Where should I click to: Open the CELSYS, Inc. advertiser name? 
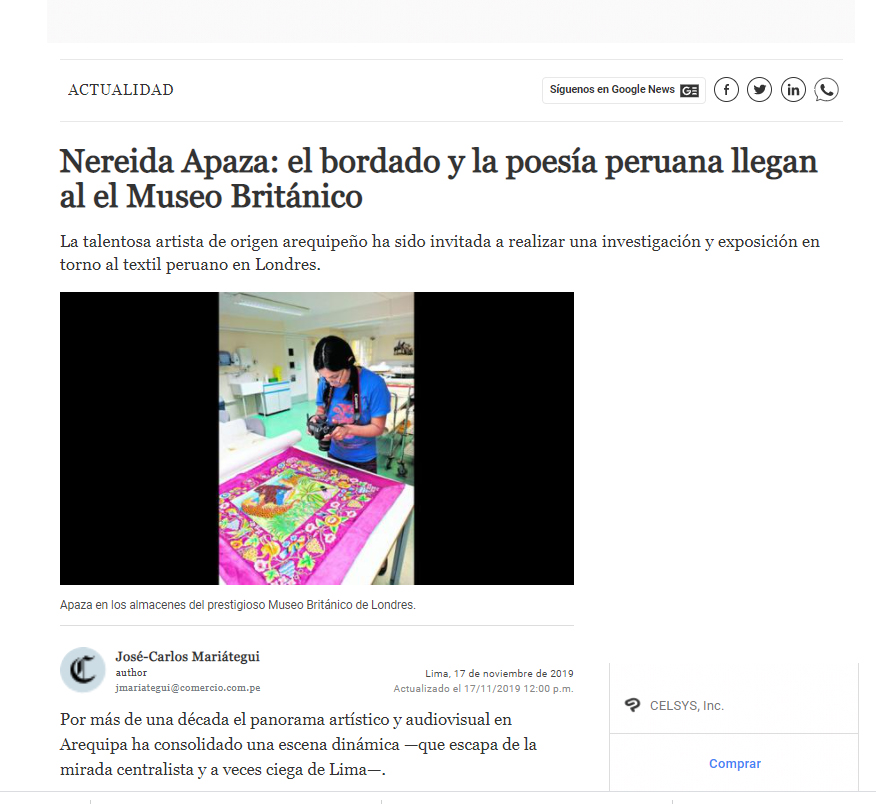[x=687, y=706]
